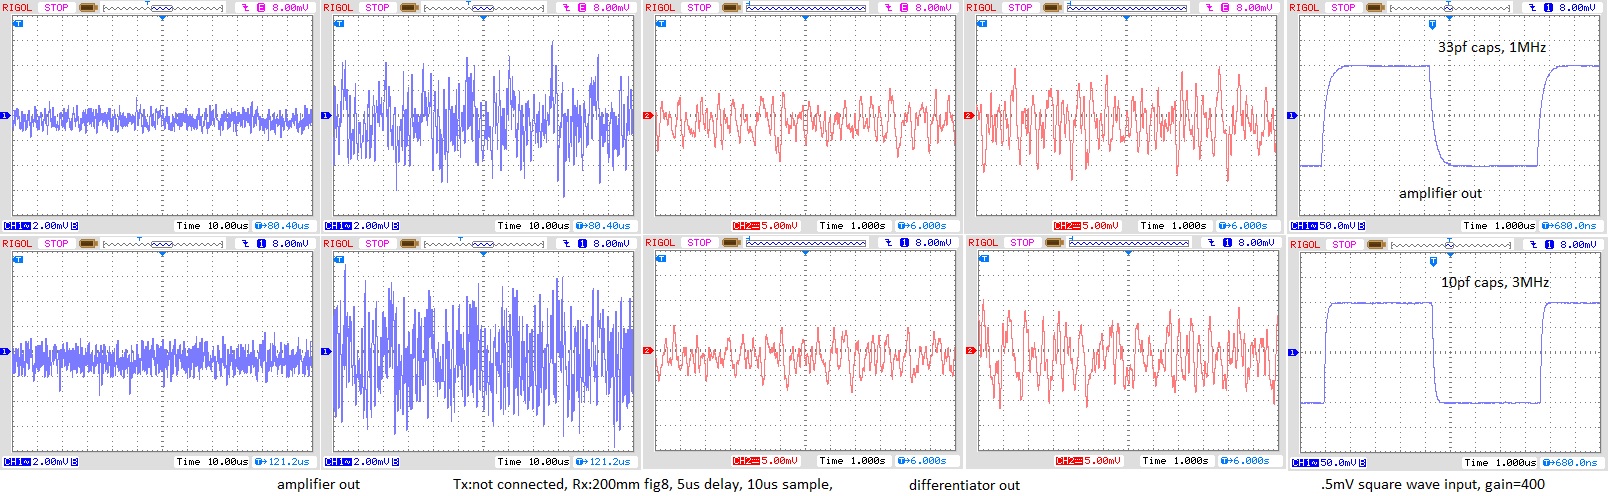
Task: Click the "33pf caps, 1MHz" annotation
Action: point(1492,47)
